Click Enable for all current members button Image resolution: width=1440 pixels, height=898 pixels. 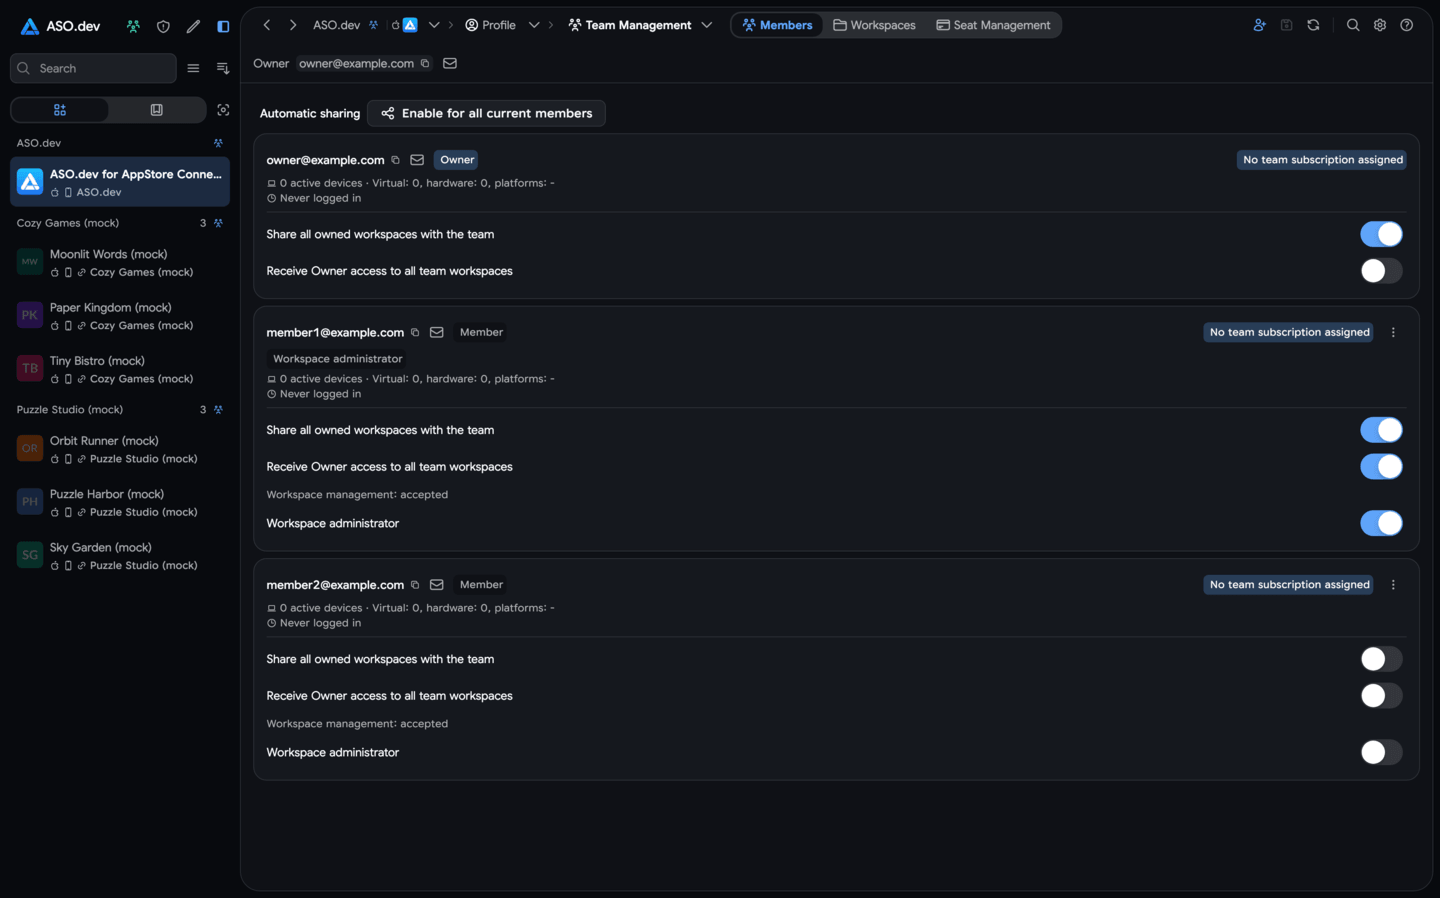(486, 113)
